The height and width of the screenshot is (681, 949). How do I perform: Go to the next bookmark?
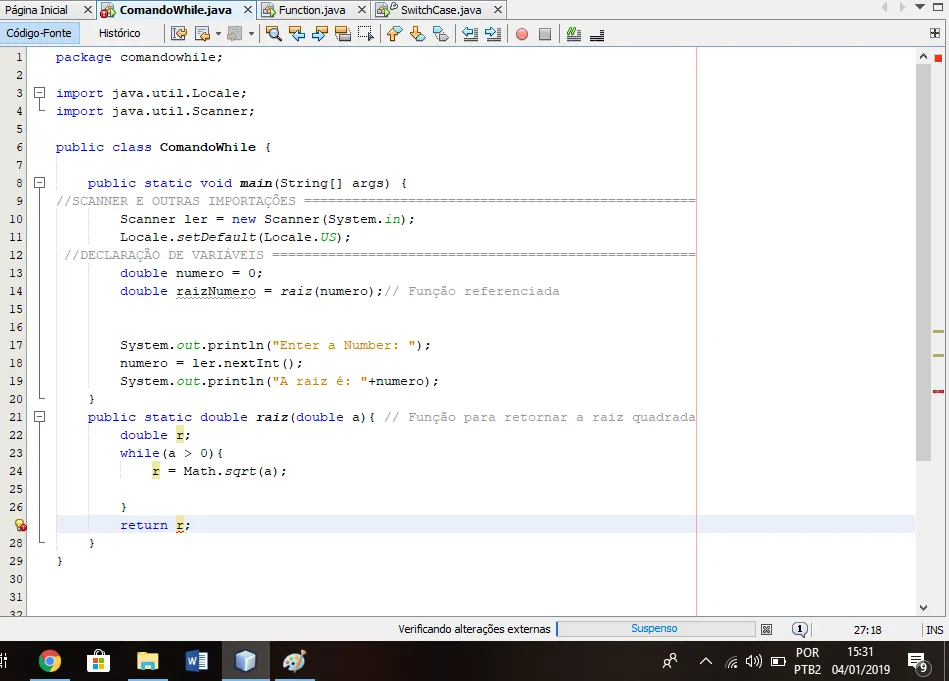click(417, 34)
